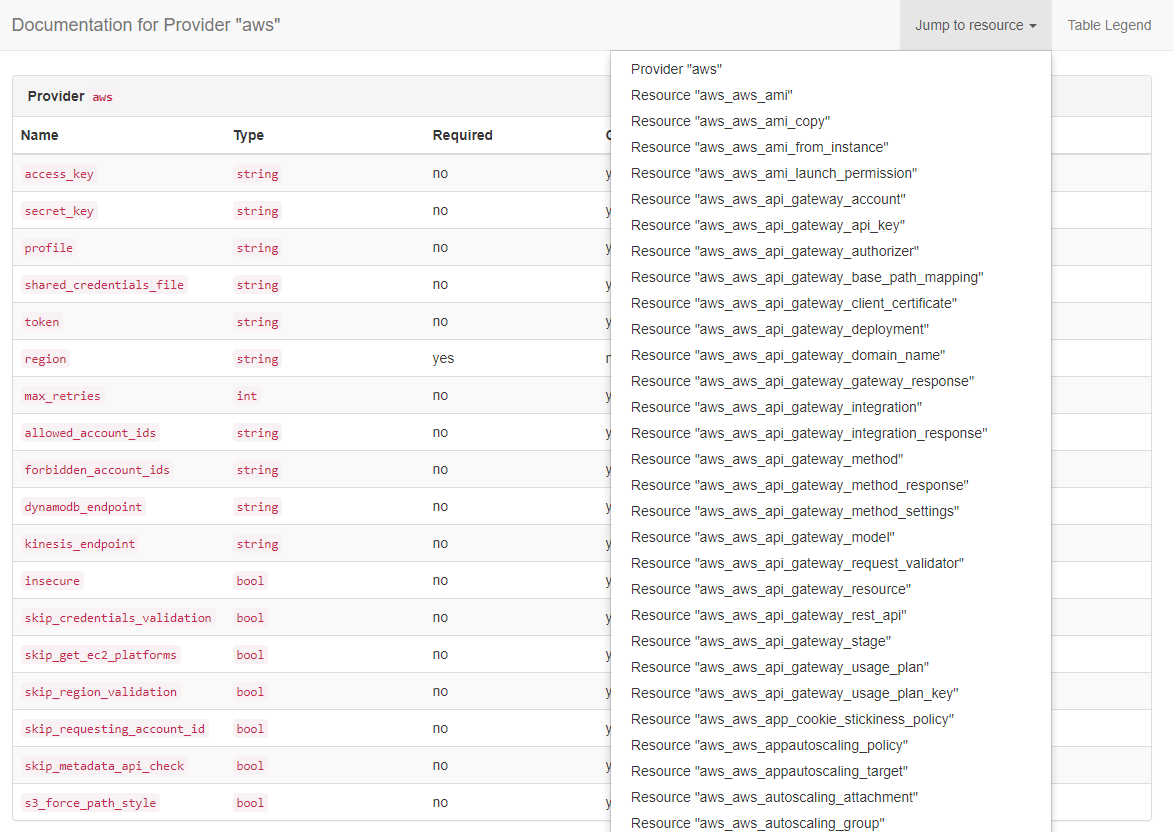Click the Documentation for Provider "aws" title
This screenshot has width=1173, height=832.
pyautogui.click(x=146, y=25)
